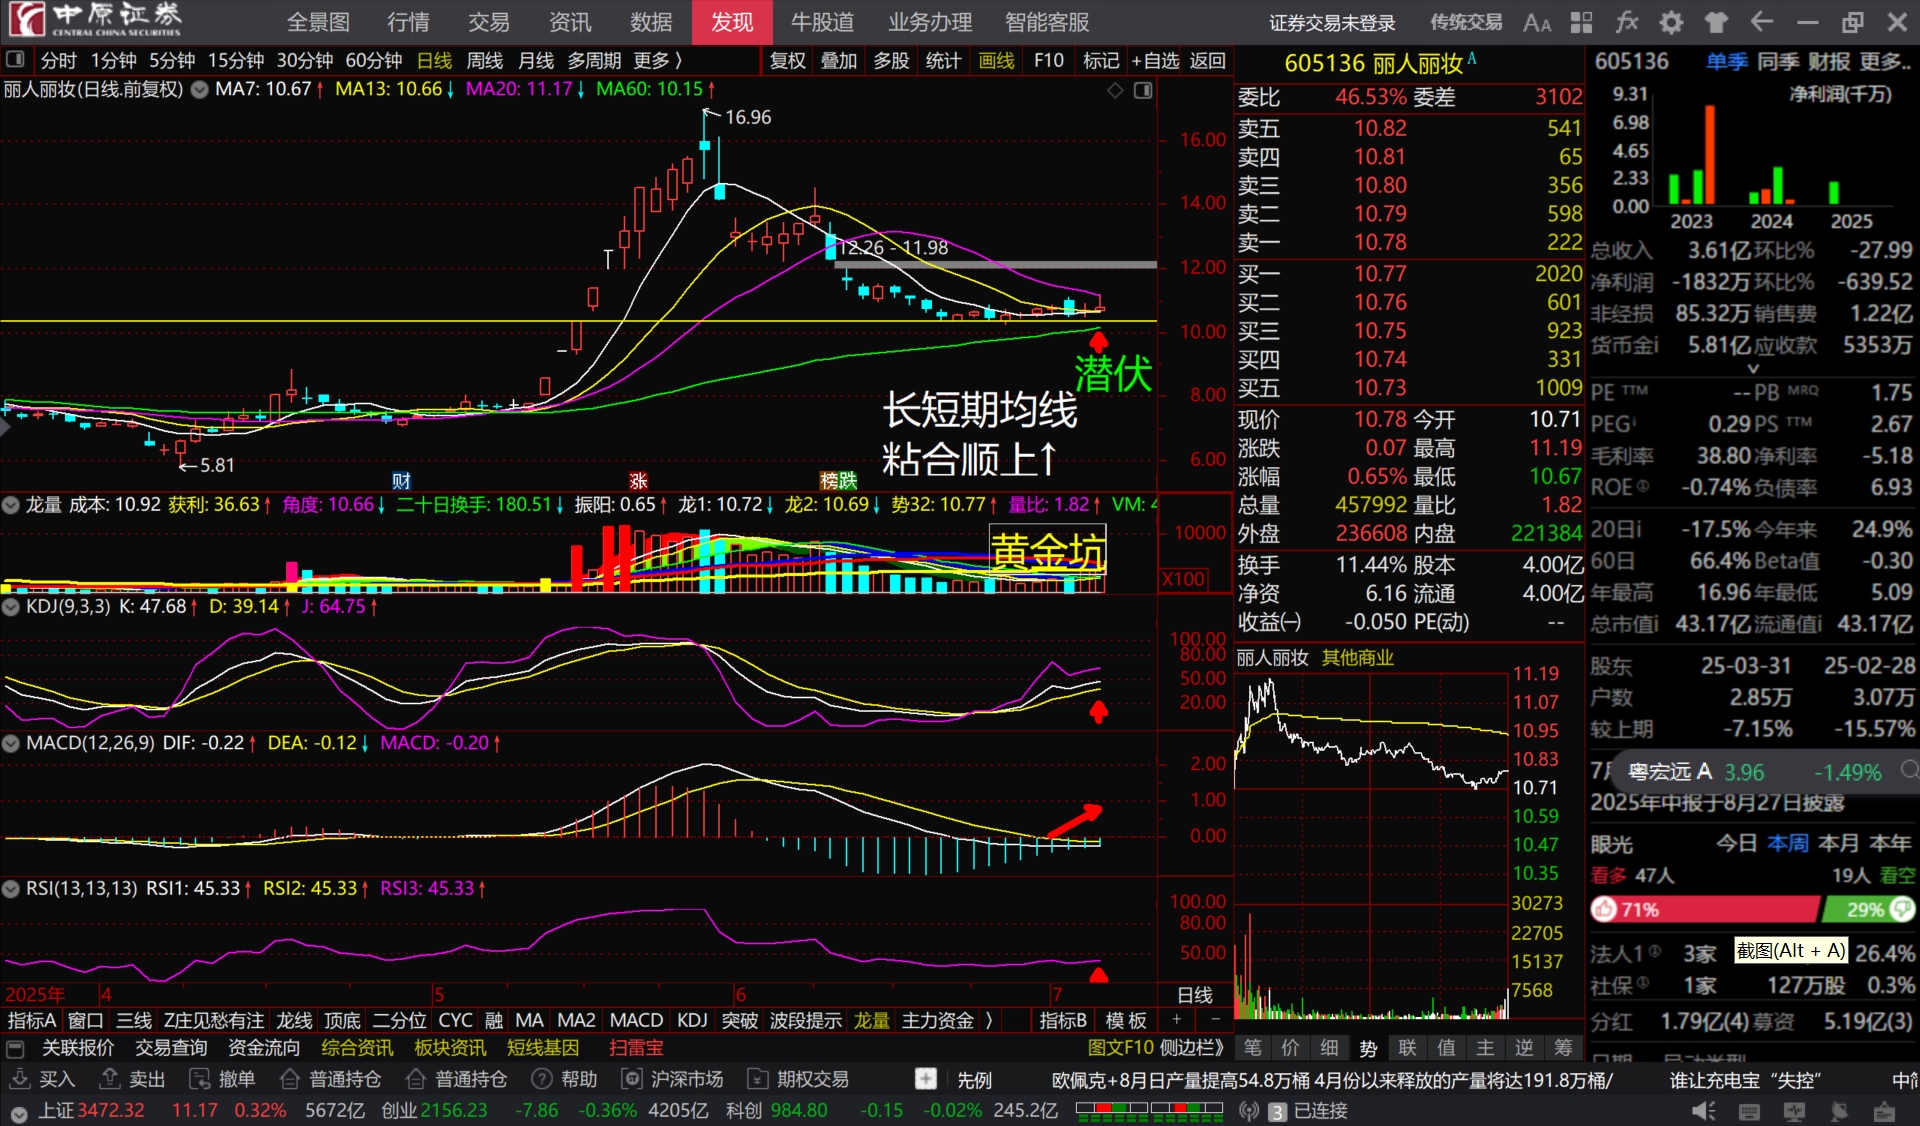Switch to the 势 tab
Screen dimensions: 1920x1126
pyautogui.click(x=1368, y=1048)
